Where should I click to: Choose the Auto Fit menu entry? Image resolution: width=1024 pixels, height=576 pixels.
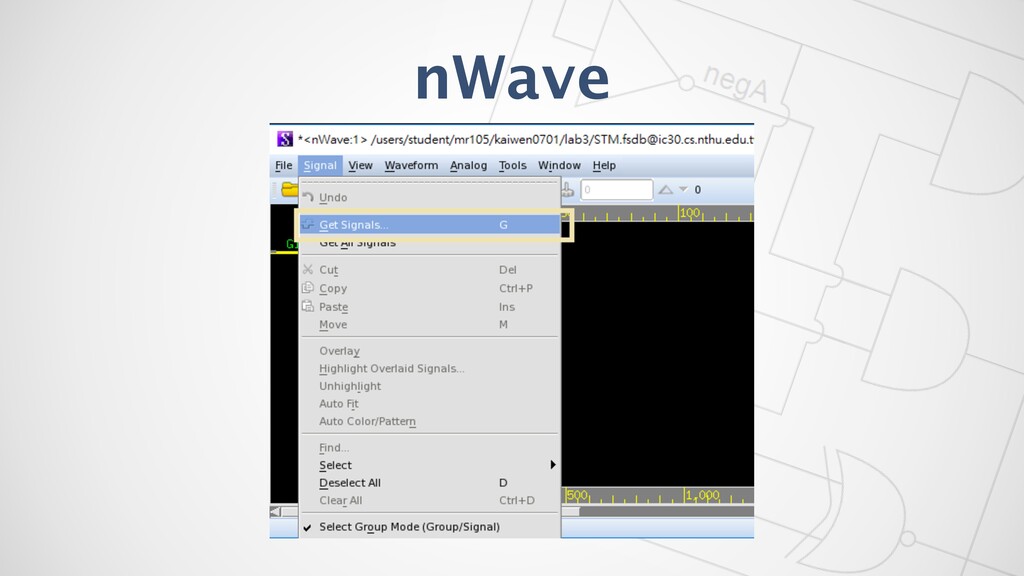coord(430,404)
